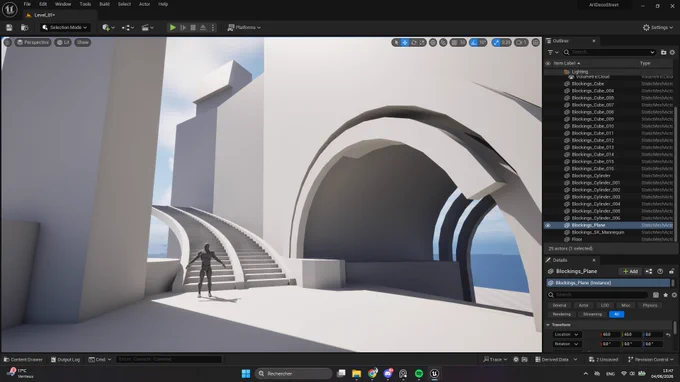The height and width of the screenshot is (382, 680).
Task: Select Blockings_Cylinder_003 in Outliner
Action: coord(595,197)
